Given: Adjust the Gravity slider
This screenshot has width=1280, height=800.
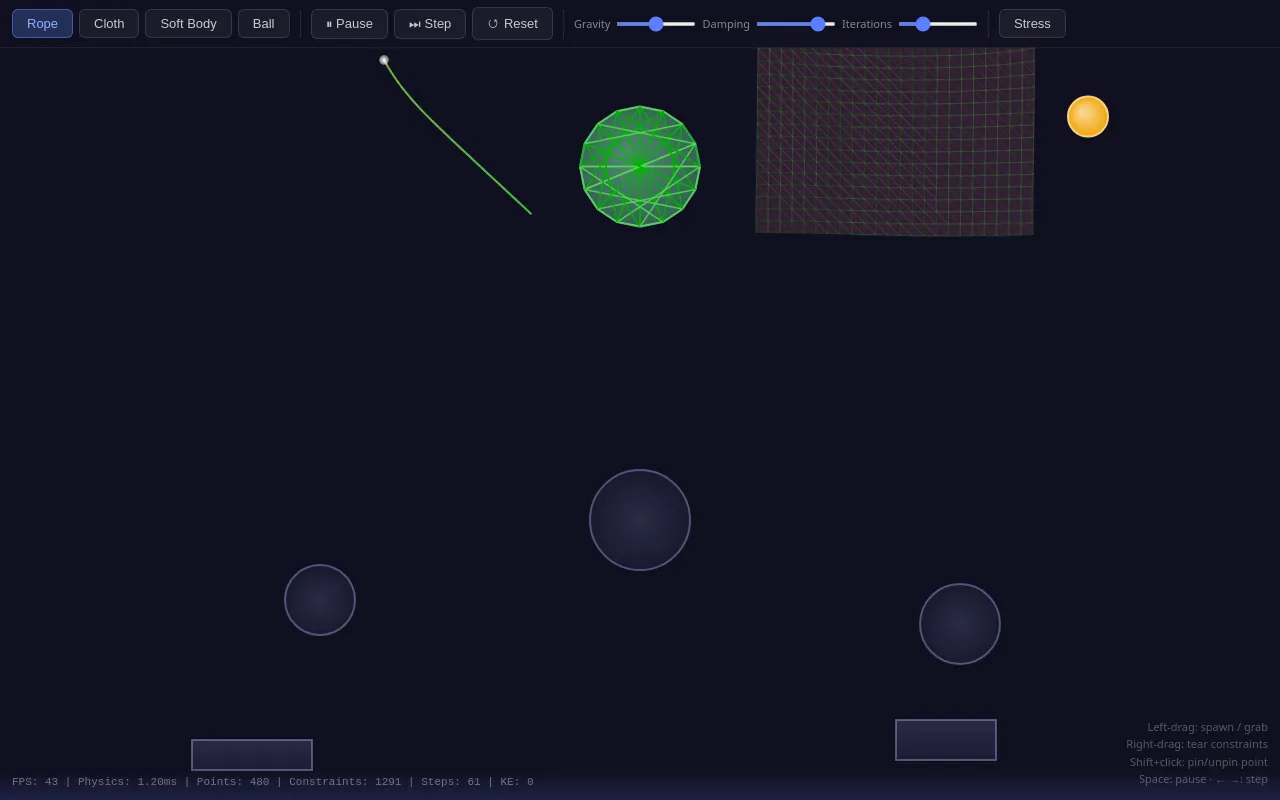Looking at the screenshot, I should [656, 24].
